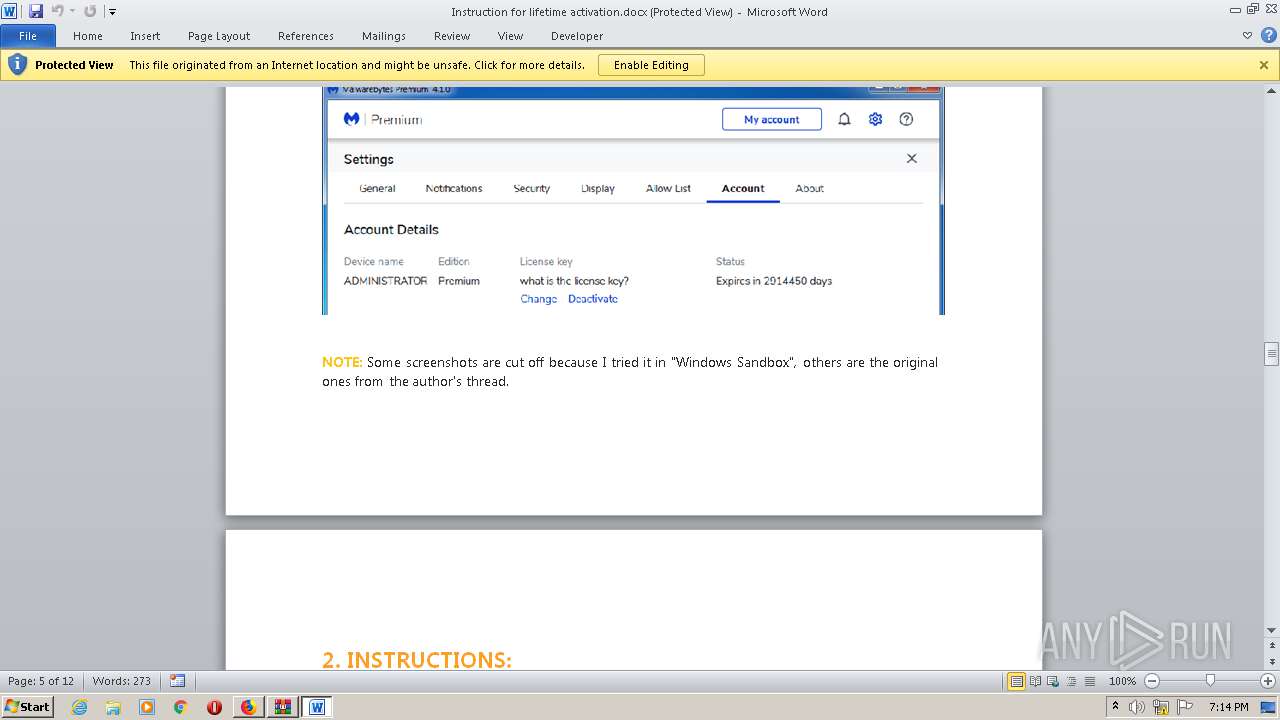Click the "2. INSTRUCTIONS:" heading
The image size is (1280, 720).
(417, 660)
